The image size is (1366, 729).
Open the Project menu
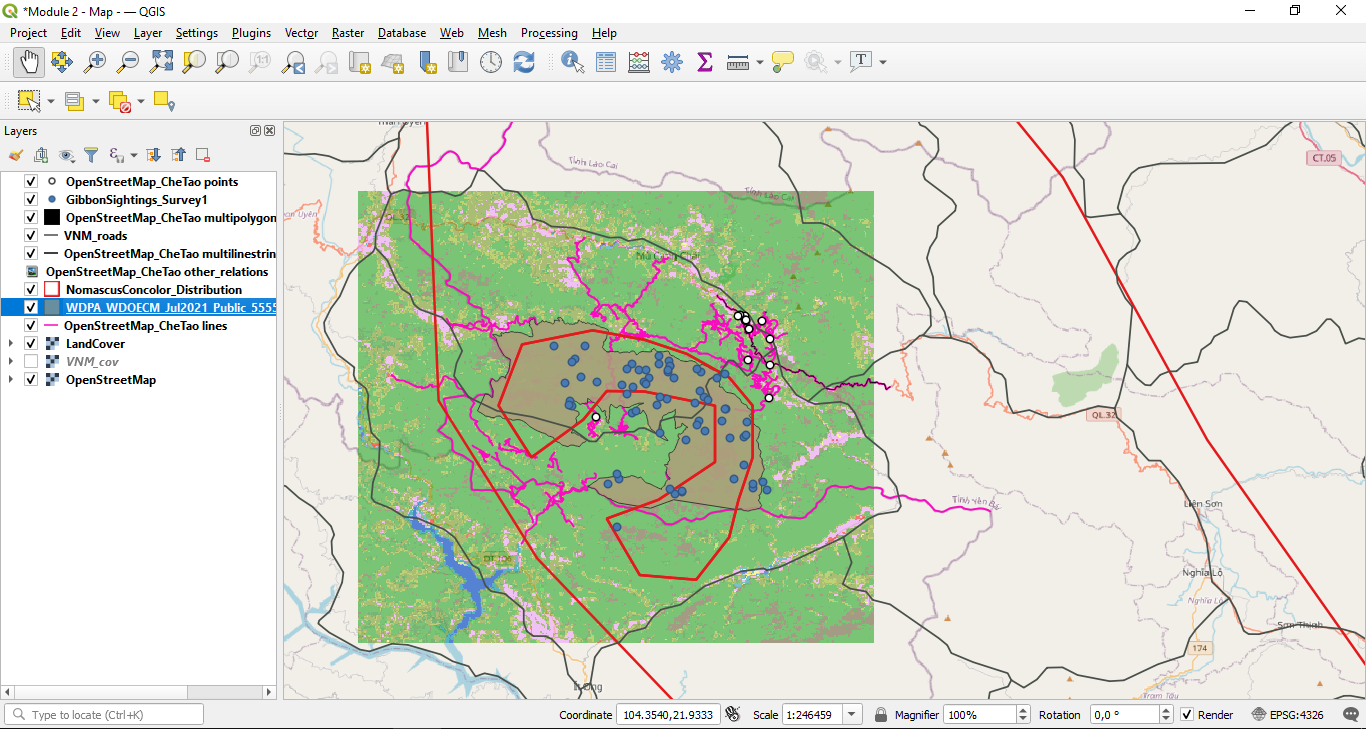29,33
